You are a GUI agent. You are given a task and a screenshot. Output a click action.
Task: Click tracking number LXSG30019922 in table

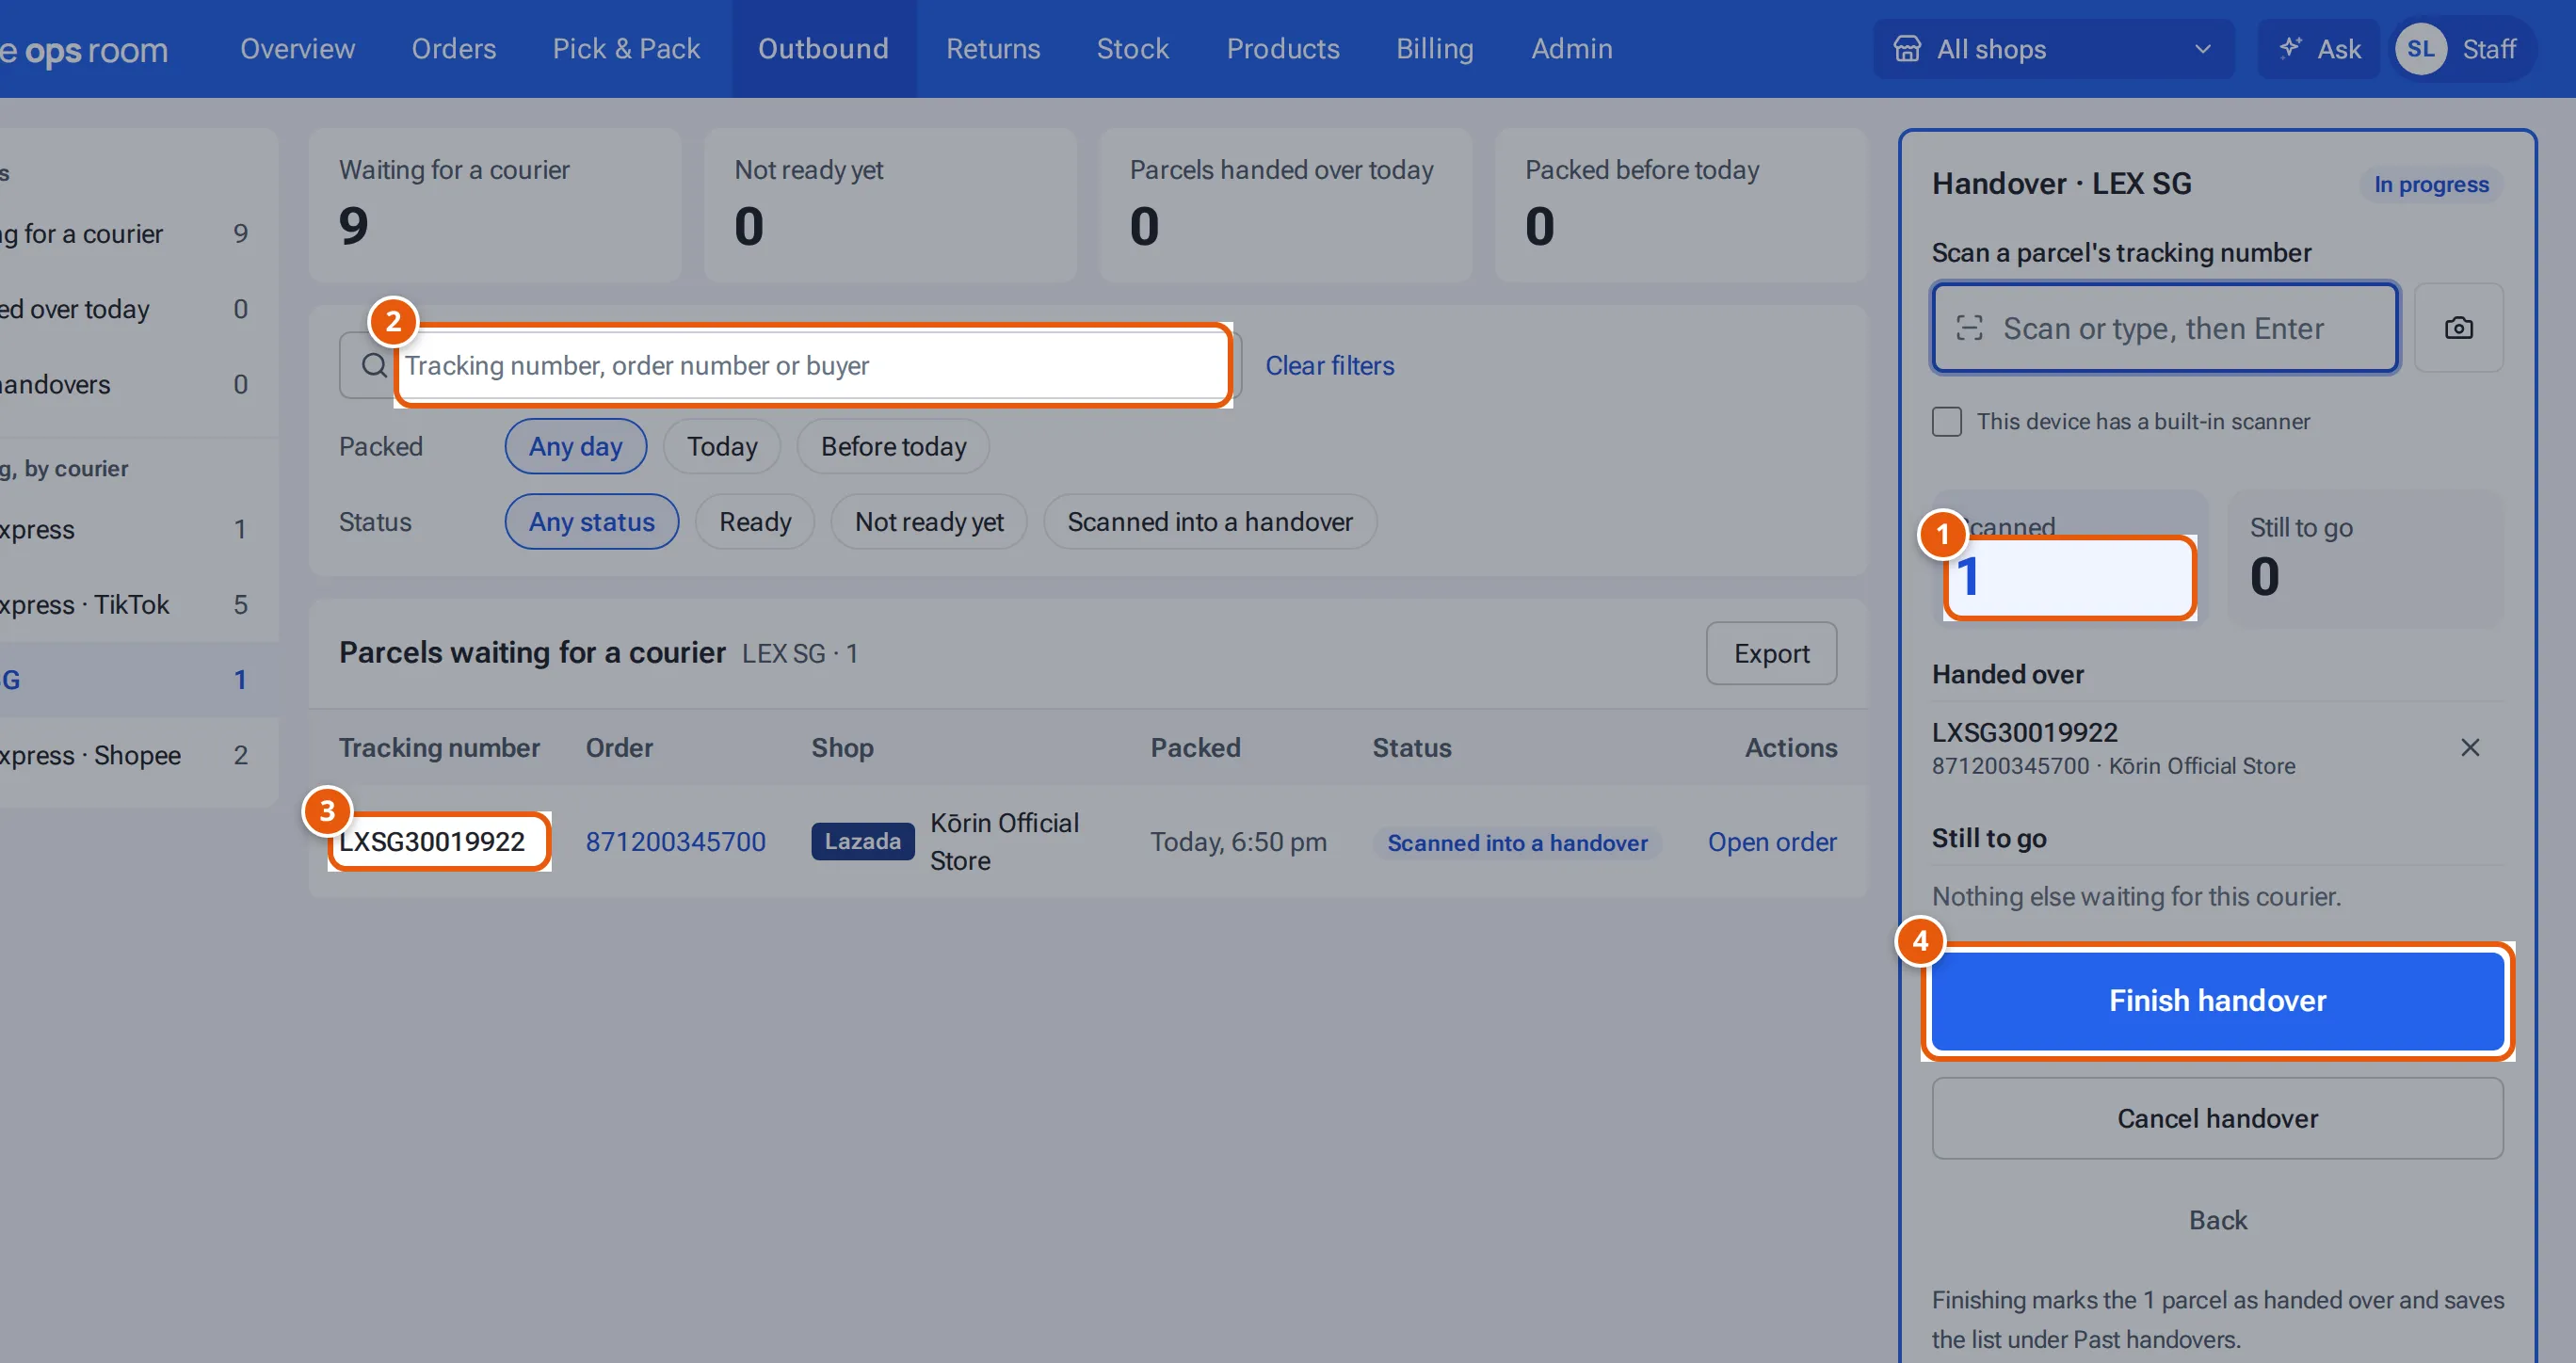432,841
